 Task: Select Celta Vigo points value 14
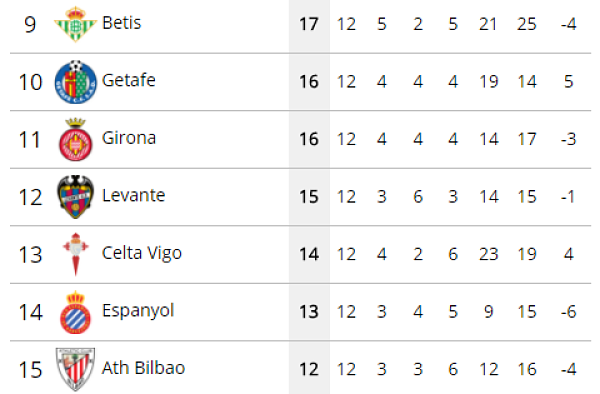[x=309, y=254]
